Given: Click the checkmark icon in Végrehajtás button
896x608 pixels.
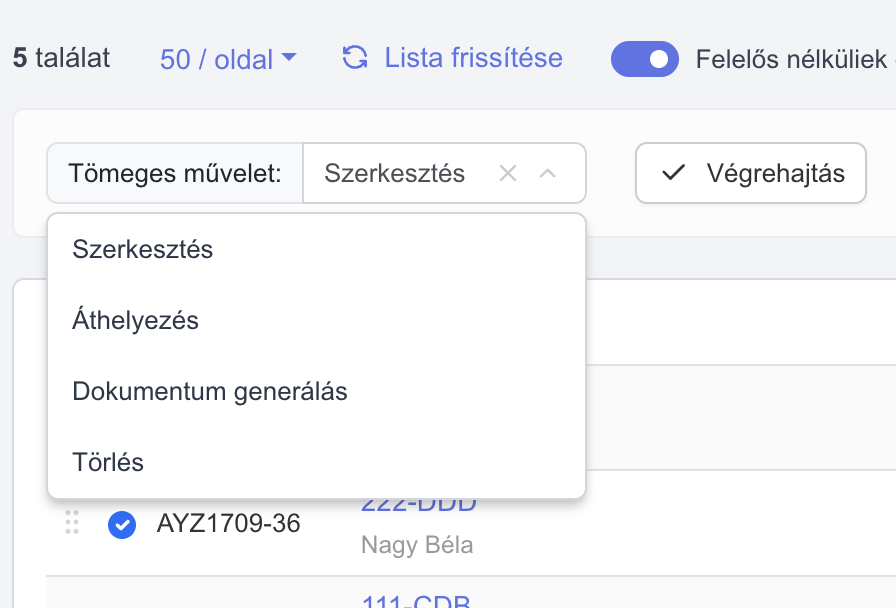Looking at the screenshot, I should [673, 173].
